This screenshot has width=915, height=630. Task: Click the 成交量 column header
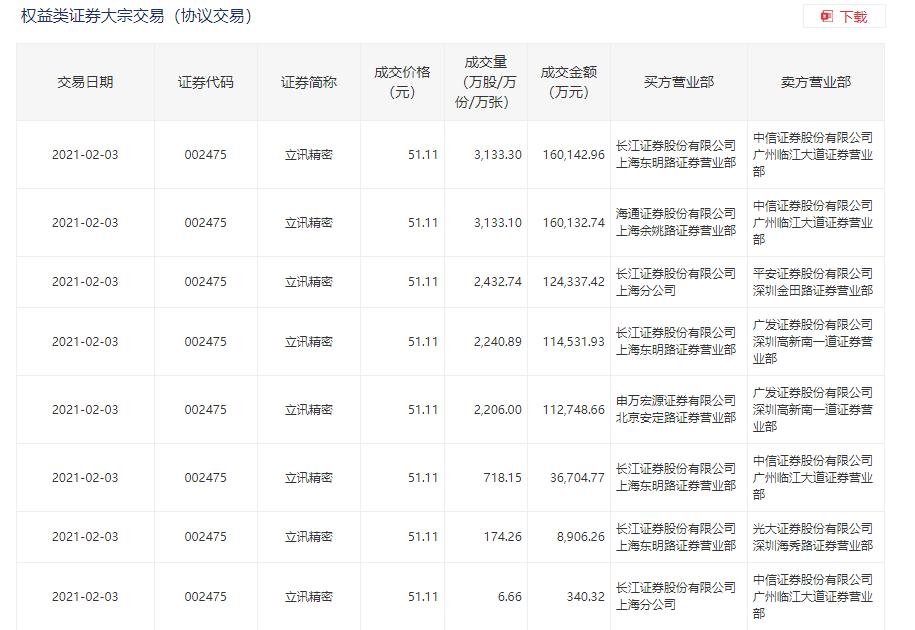point(486,82)
